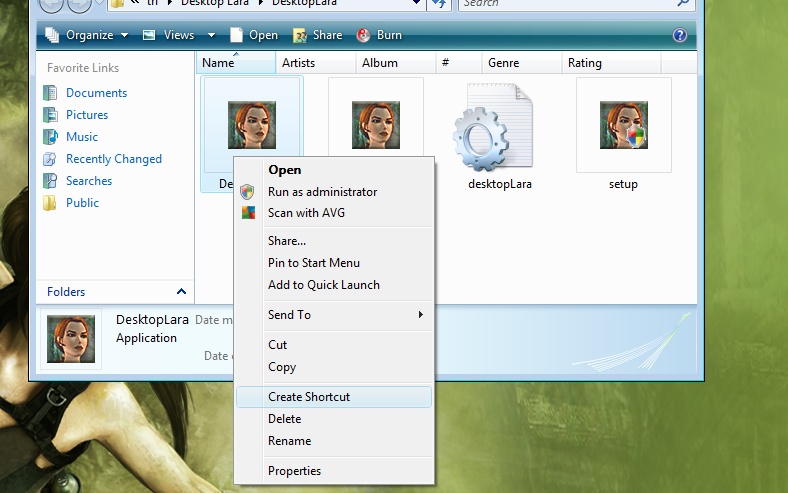Click the Music folder icon in Favorite Links
Image resolution: width=788 pixels, height=493 pixels.
tap(50, 137)
